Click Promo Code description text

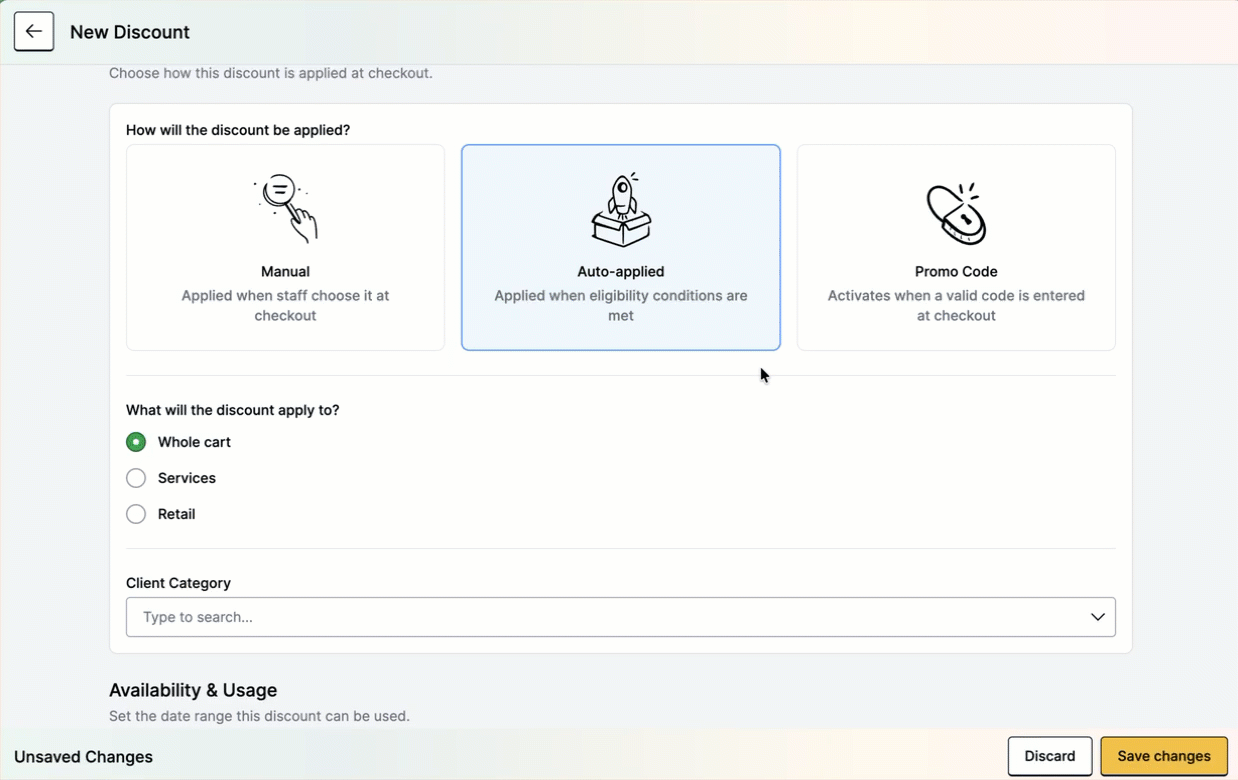click(x=956, y=305)
